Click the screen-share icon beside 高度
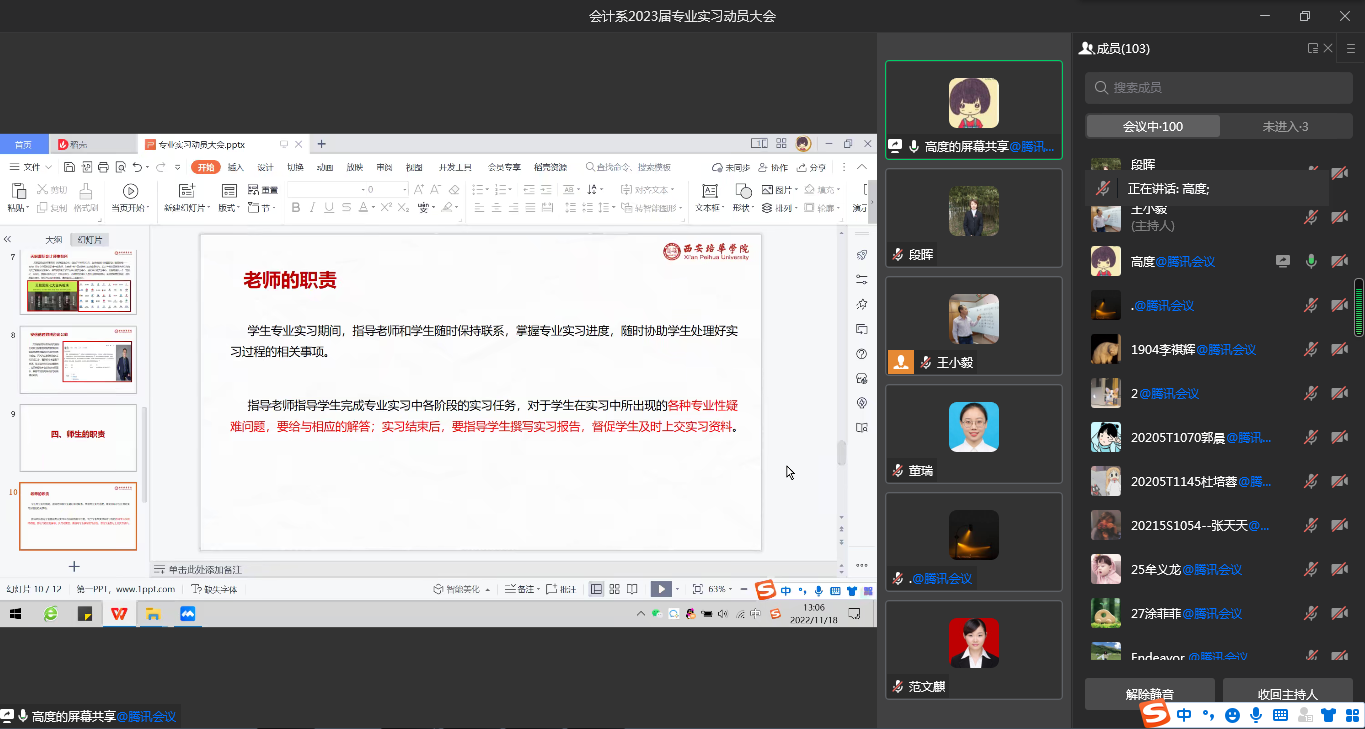The image size is (1365, 729). (x=1283, y=262)
